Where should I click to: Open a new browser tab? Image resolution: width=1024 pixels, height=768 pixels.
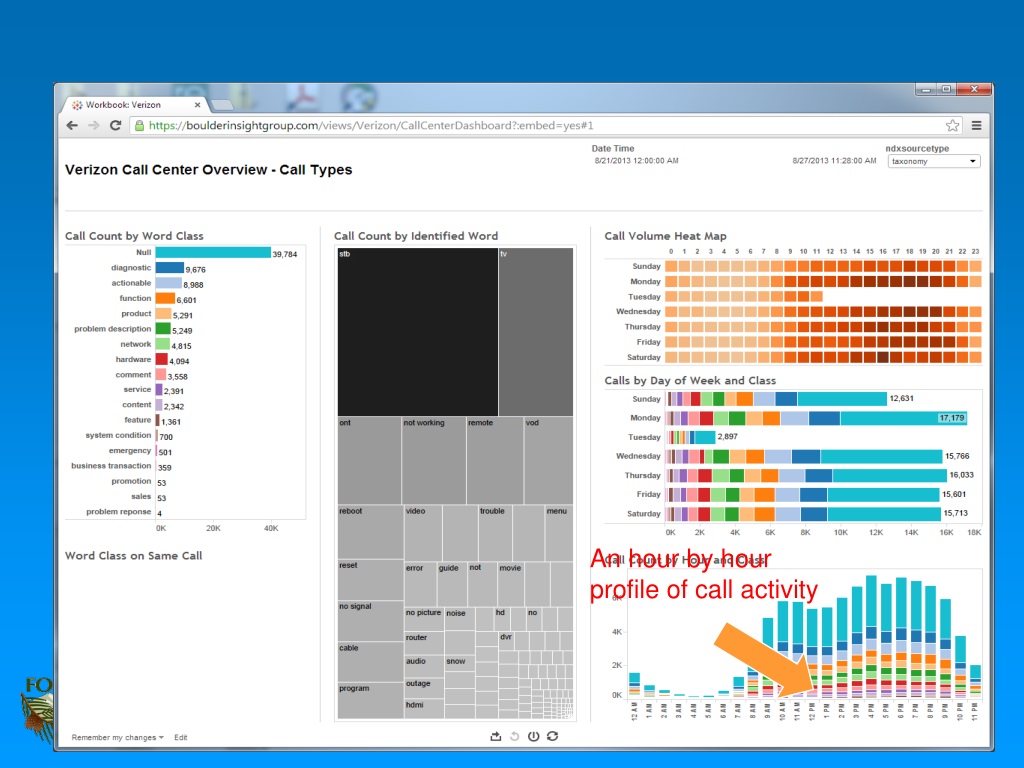click(x=222, y=104)
